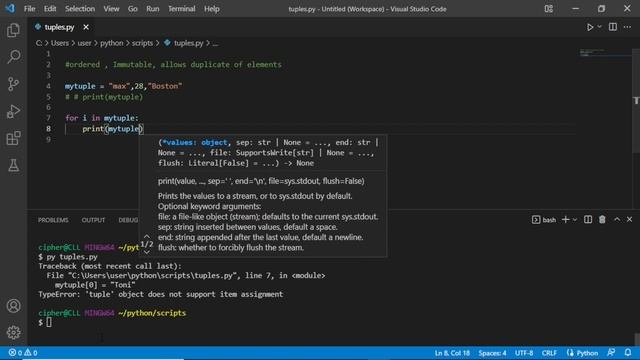Open the Accounts menu icon
This screenshot has height=360, width=640.
(13, 306)
